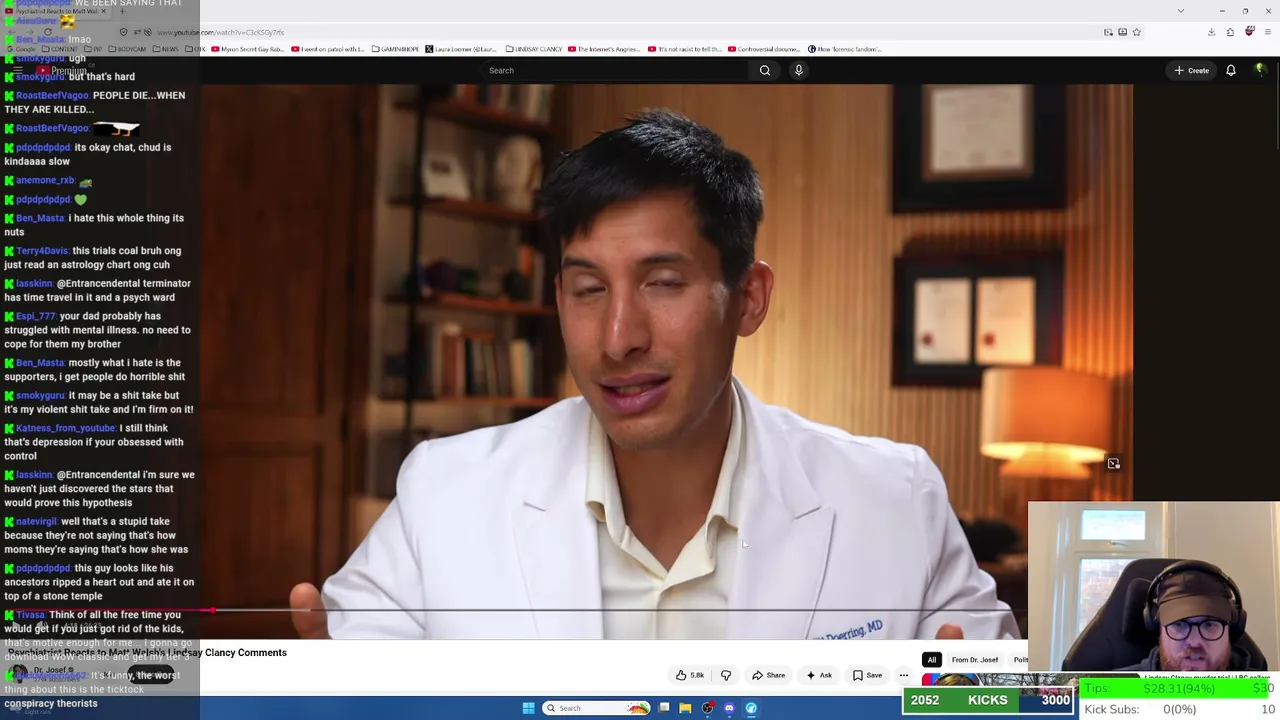The image size is (1280, 720).
Task: Select the All filter chip
Action: click(931, 660)
